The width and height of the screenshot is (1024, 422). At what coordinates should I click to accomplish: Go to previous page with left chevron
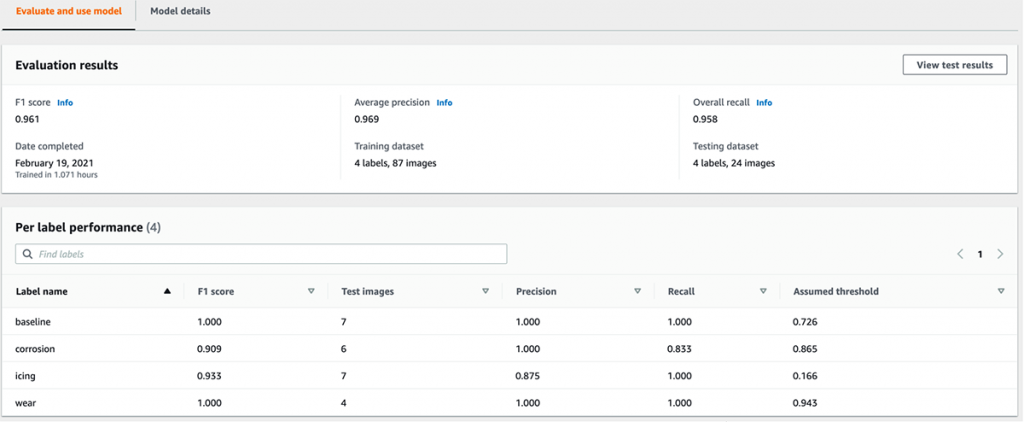960,254
